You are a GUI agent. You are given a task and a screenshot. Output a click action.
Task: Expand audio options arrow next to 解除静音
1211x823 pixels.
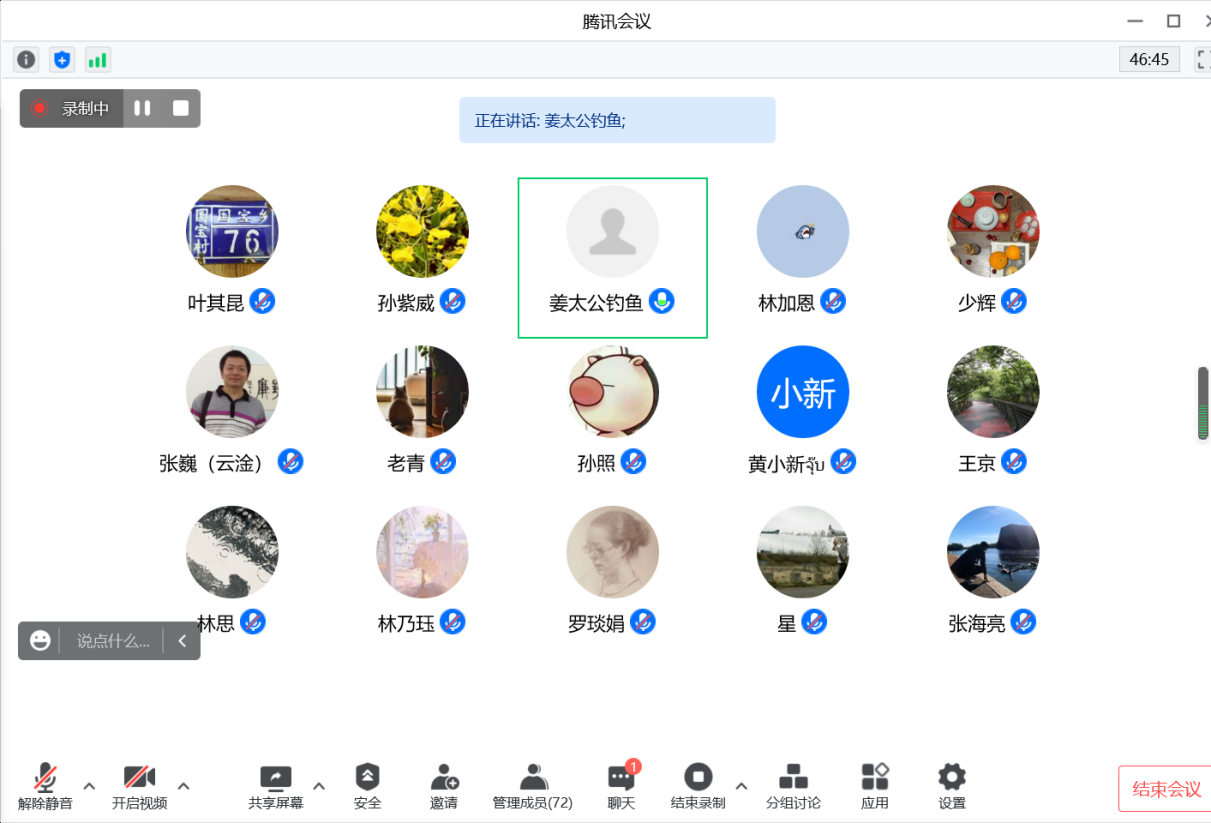(89, 786)
